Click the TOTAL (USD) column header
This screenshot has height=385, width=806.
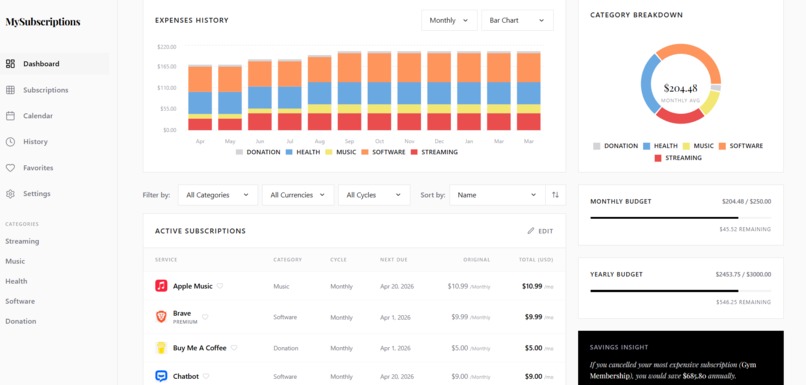536,260
